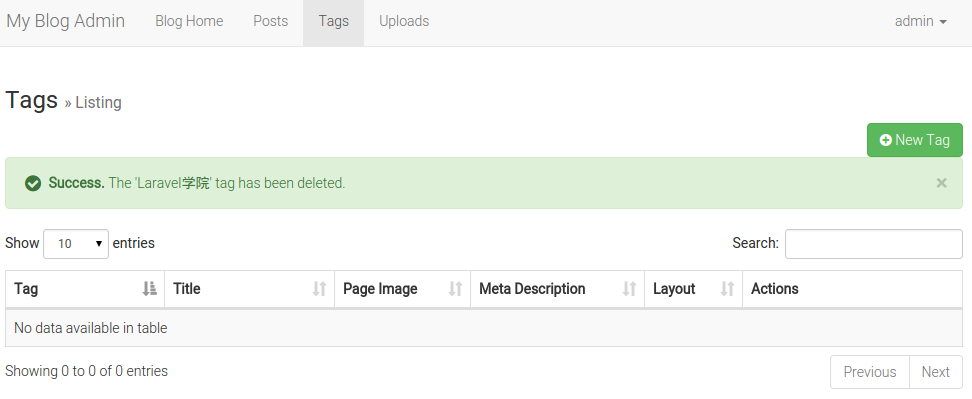
Task: Open Blog Home link
Action: click(x=189, y=21)
